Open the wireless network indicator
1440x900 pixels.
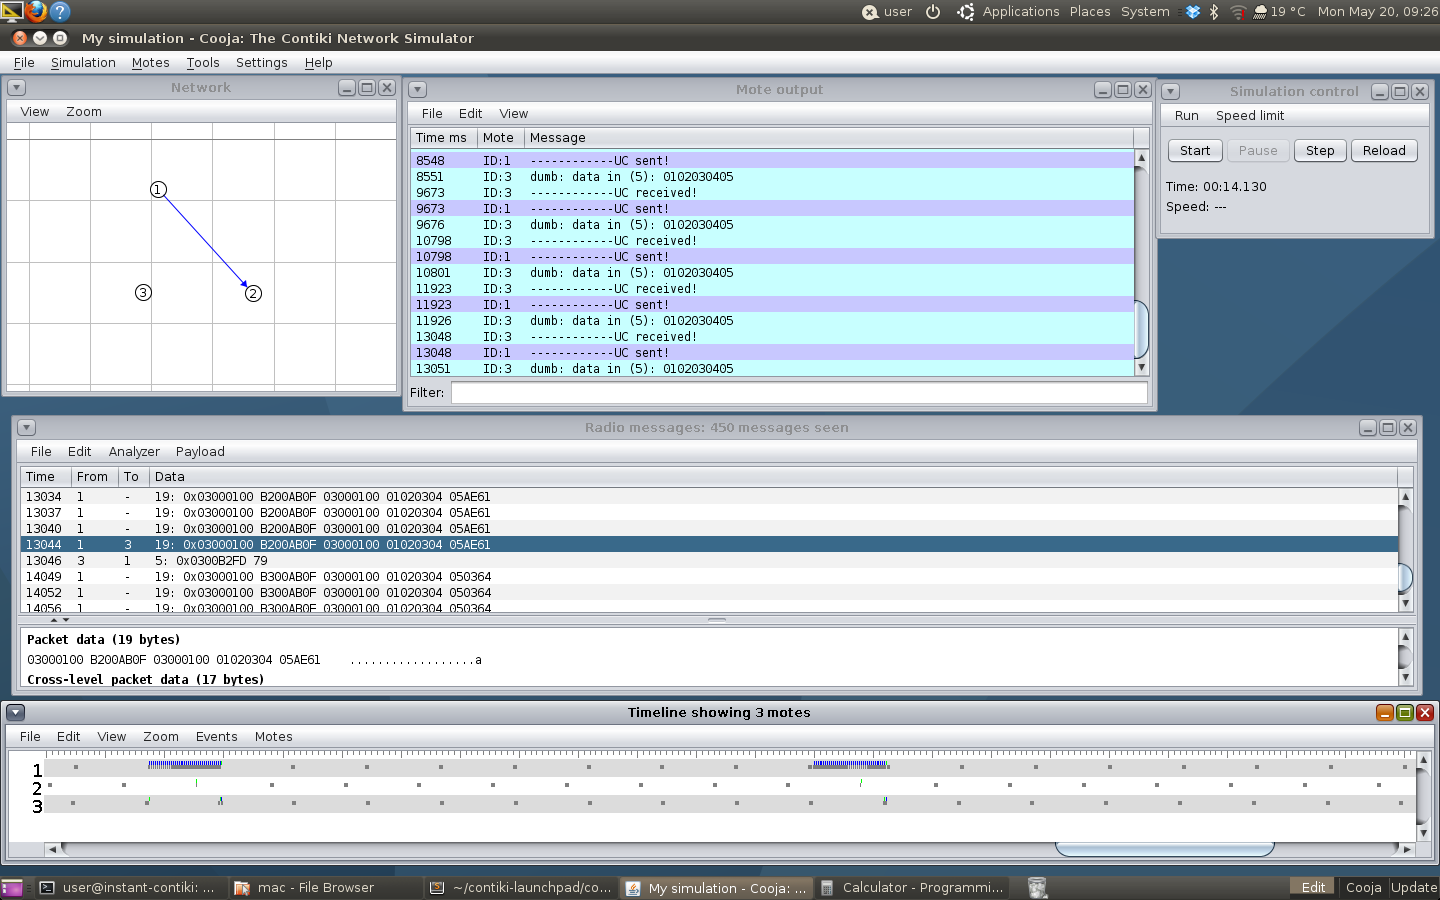point(1238,12)
